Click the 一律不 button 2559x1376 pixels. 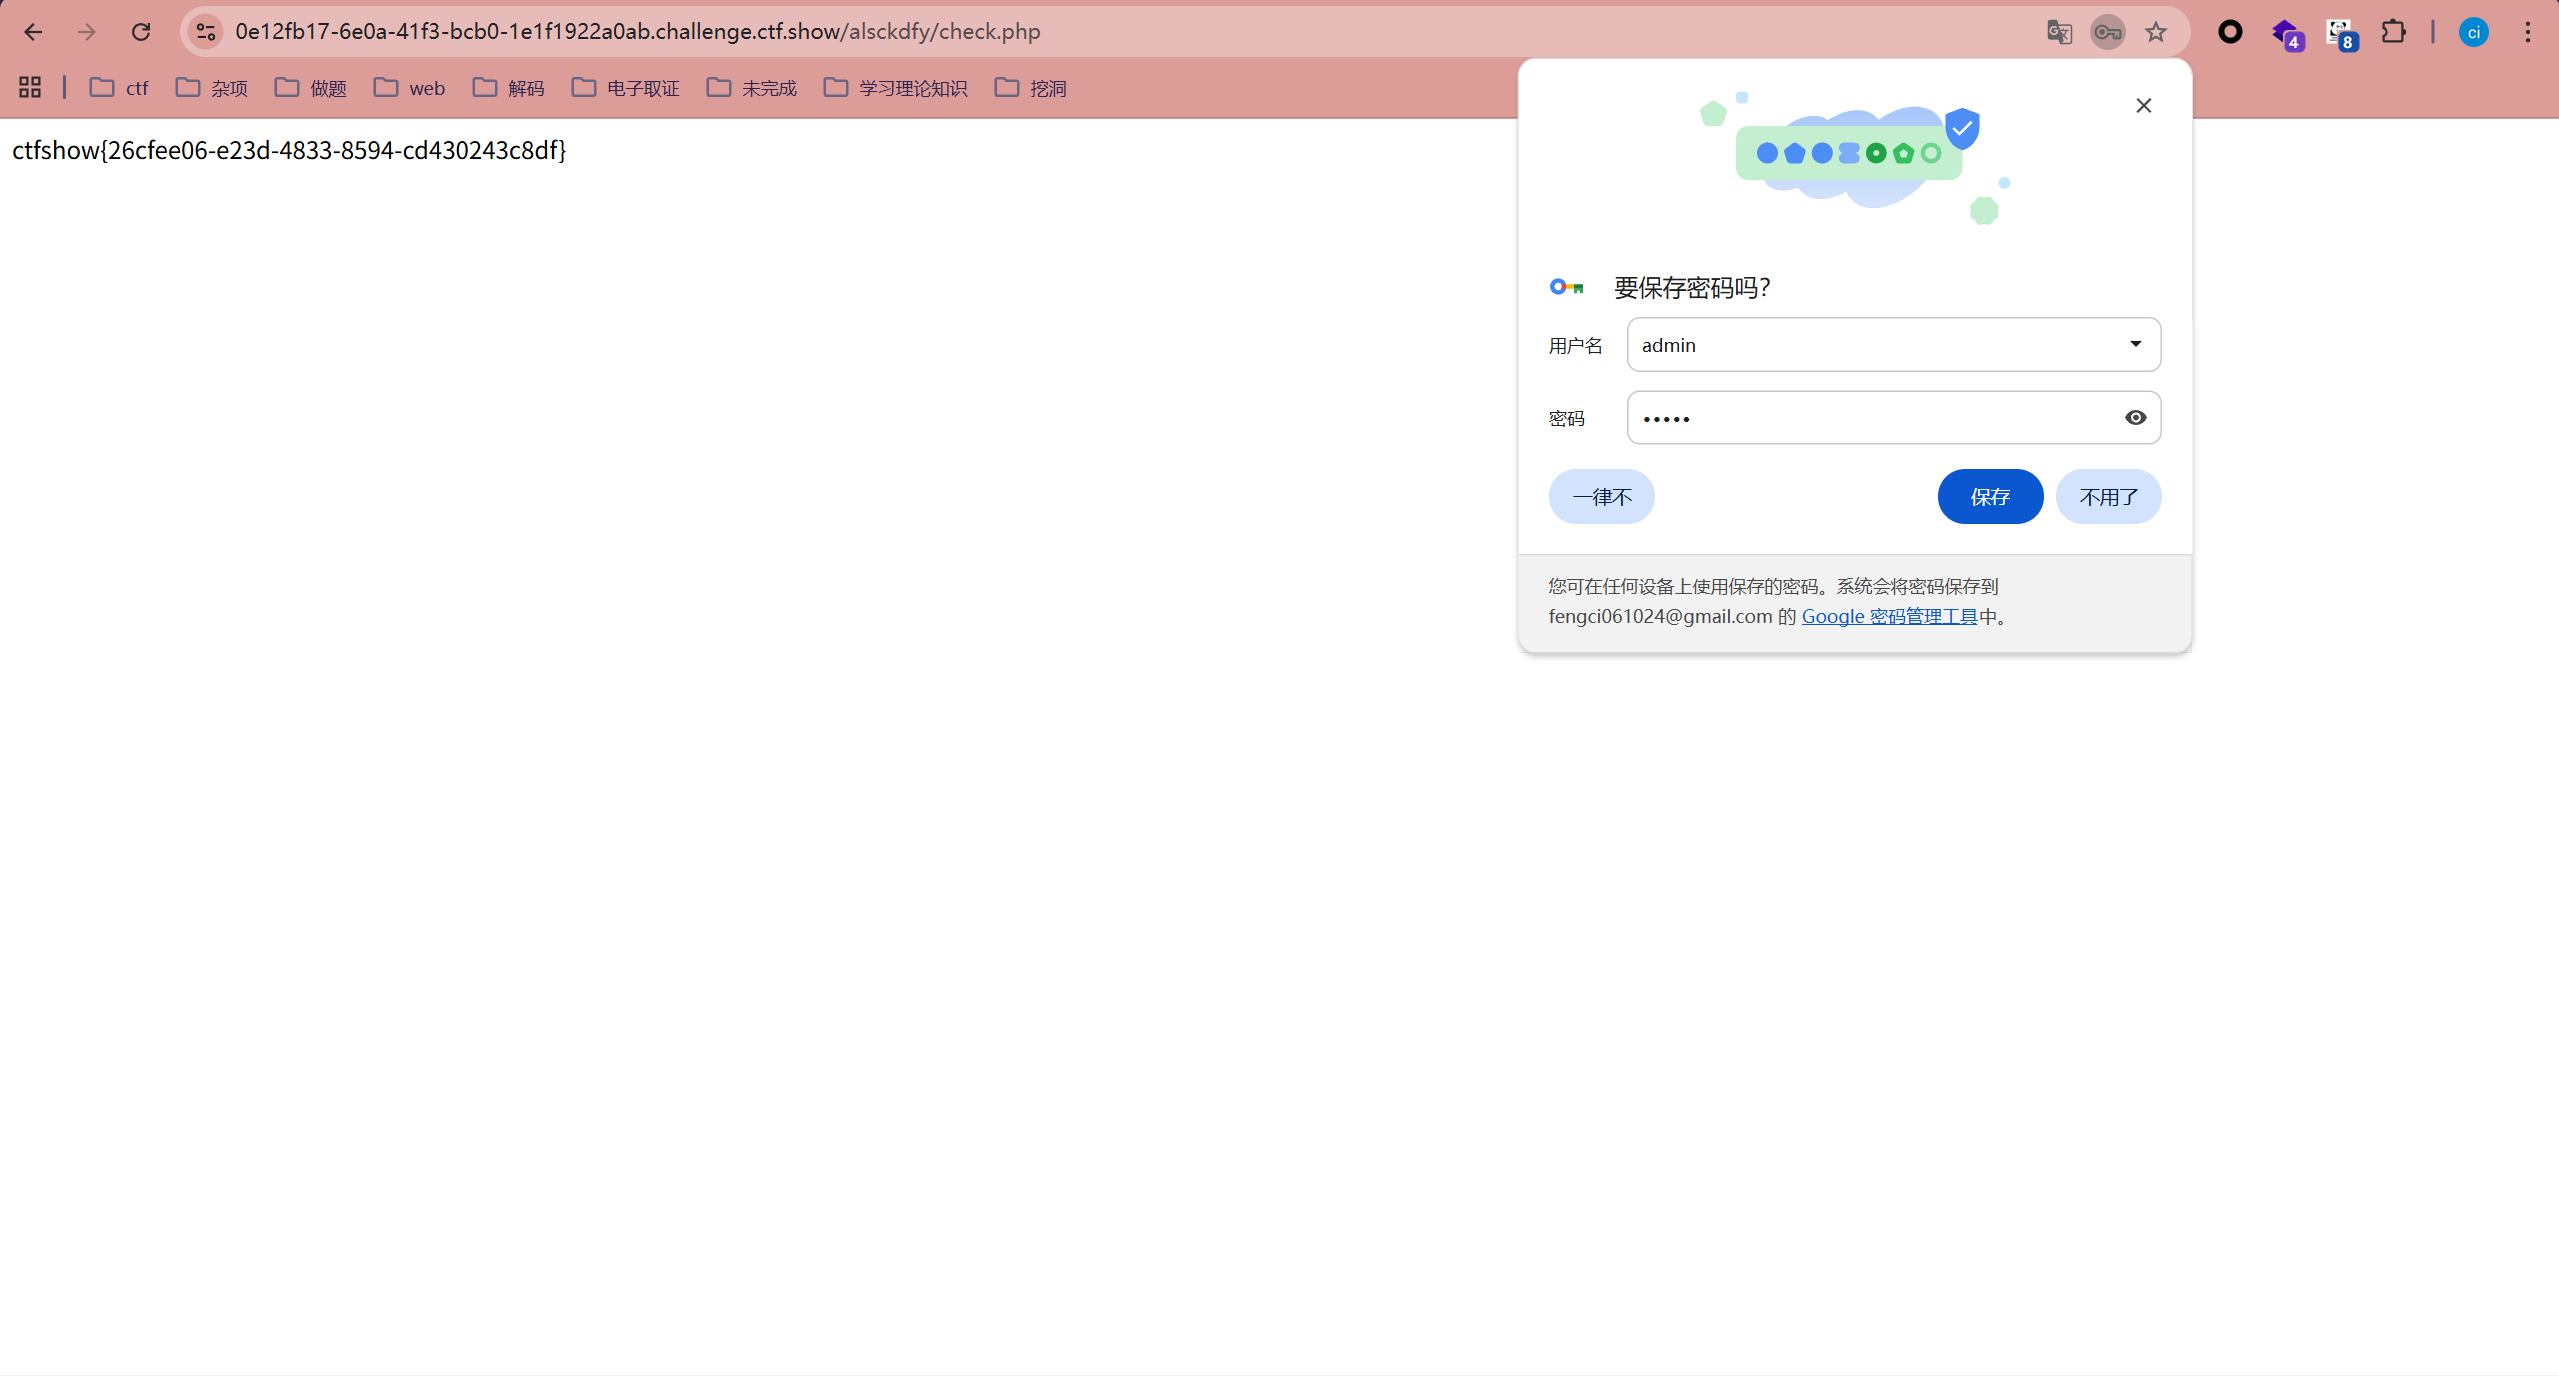[1601, 497]
